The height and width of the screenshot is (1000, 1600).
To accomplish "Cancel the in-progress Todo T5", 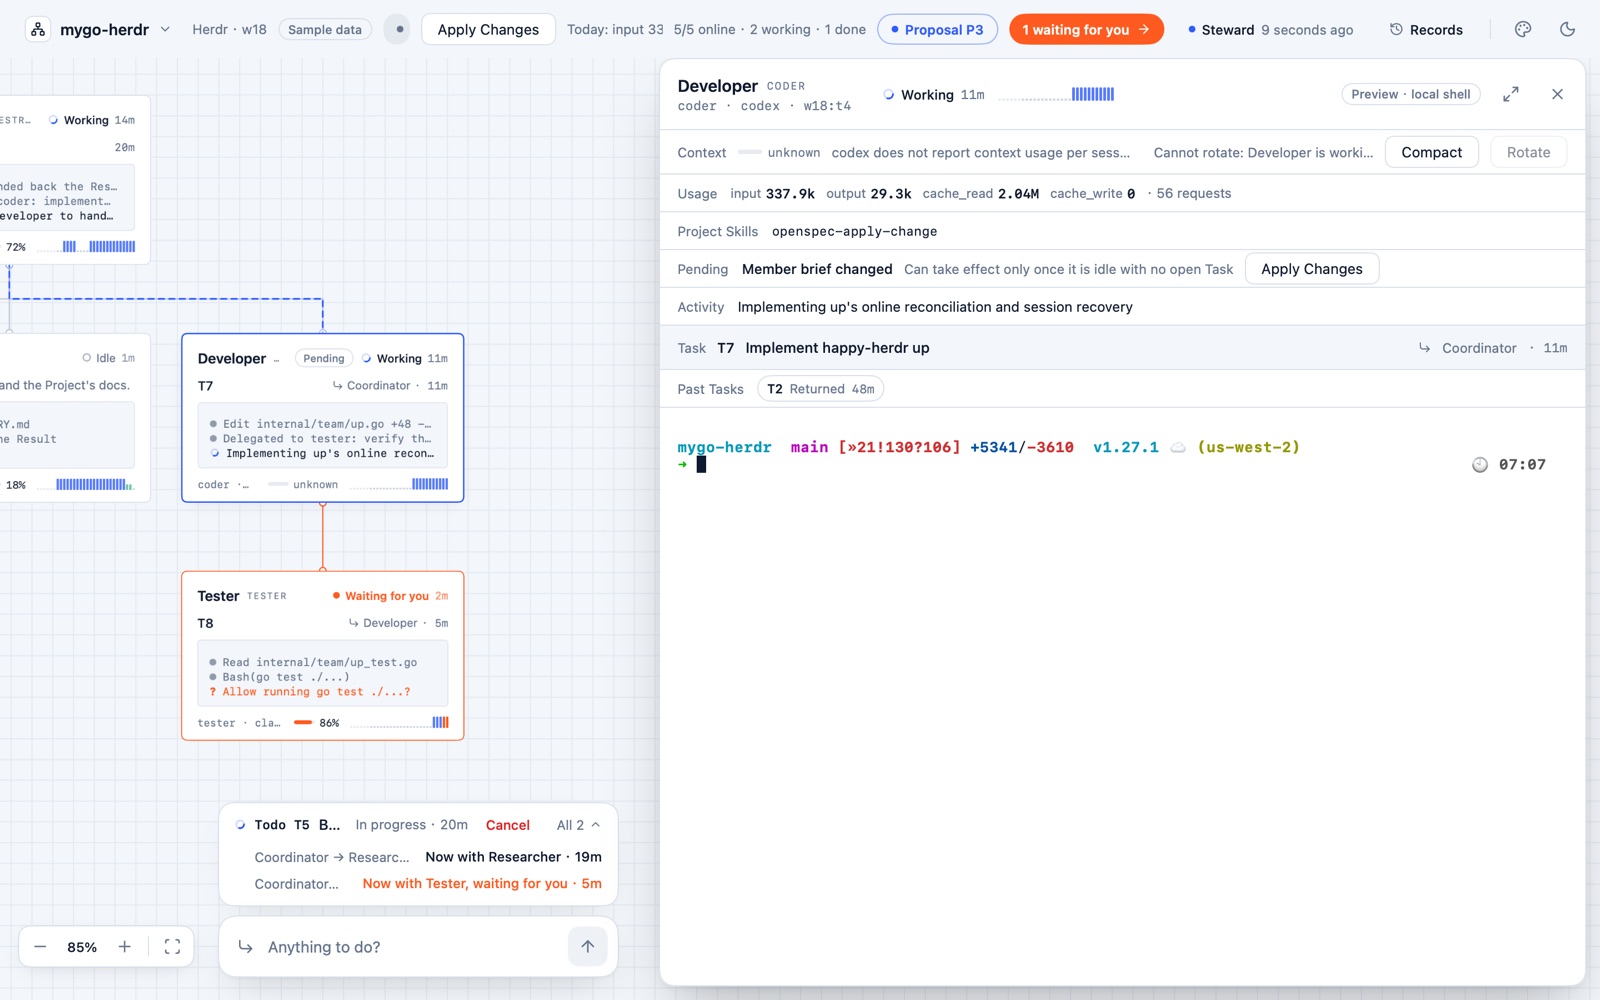I will [x=507, y=825].
